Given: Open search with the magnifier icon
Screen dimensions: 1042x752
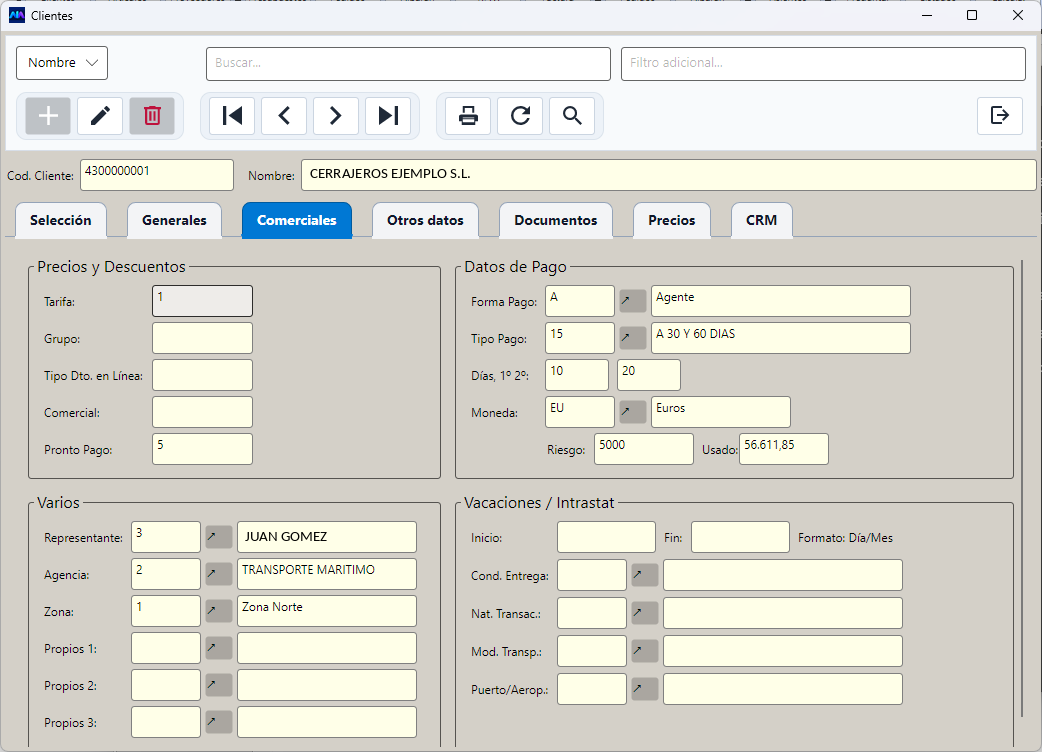Looking at the screenshot, I should [x=572, y=116].
